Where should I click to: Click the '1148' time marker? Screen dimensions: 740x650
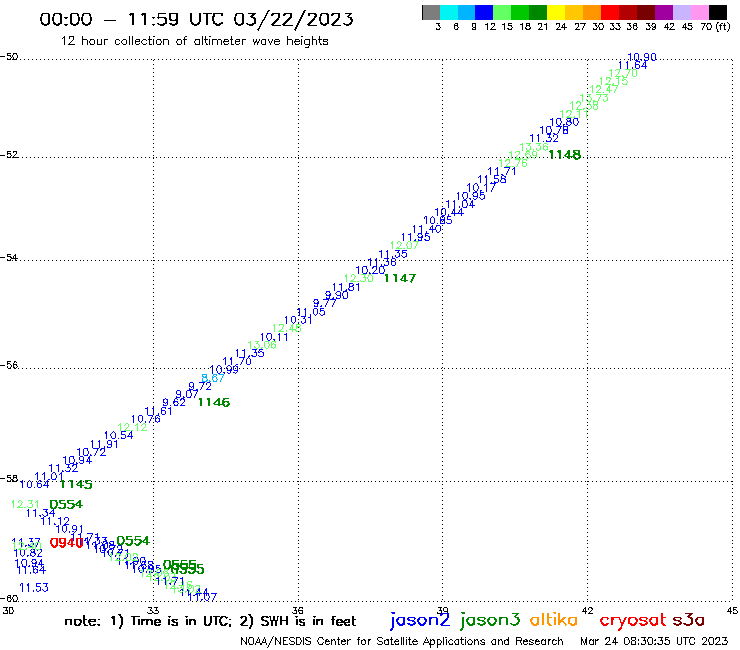[x=564, y=155]
